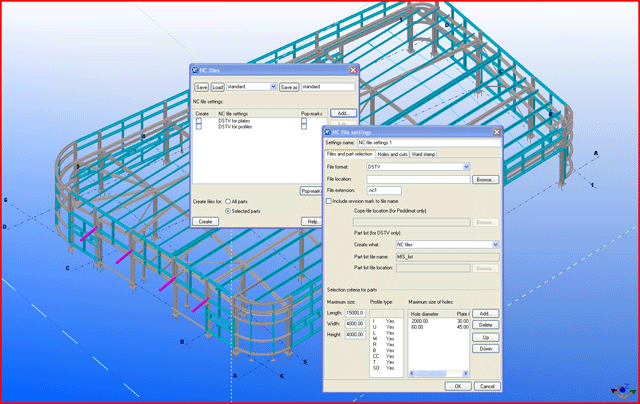Click the hole list scroll left arrow
The height and width of the screenshot is (404, 640).
coord(411,373)
